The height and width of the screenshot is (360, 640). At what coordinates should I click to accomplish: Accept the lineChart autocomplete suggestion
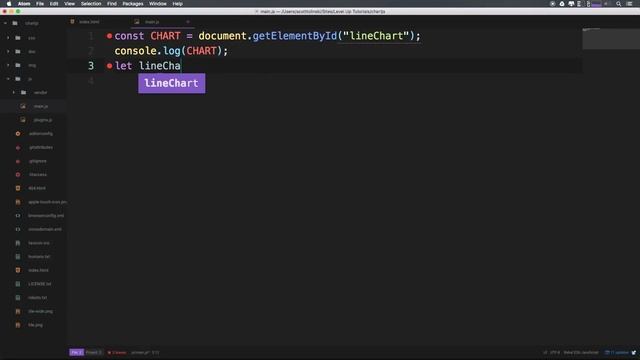(171, 83)
